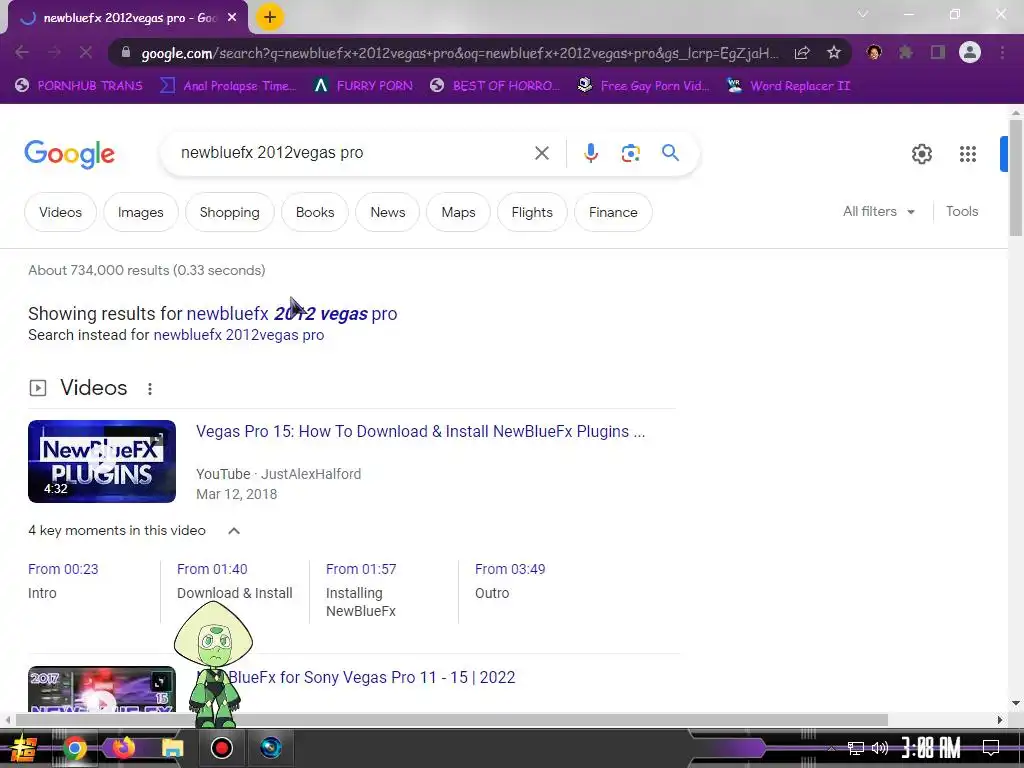Open the Word Replacer II bookmark
This screenshot has height=768, width=1024.
789,86
